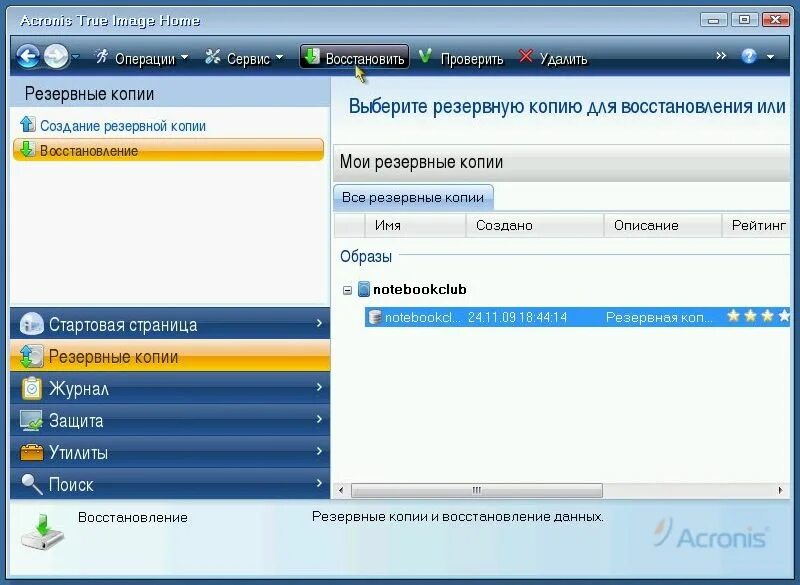
Task: Click the Резервные копии arrows icon
Action: [31, 356]
